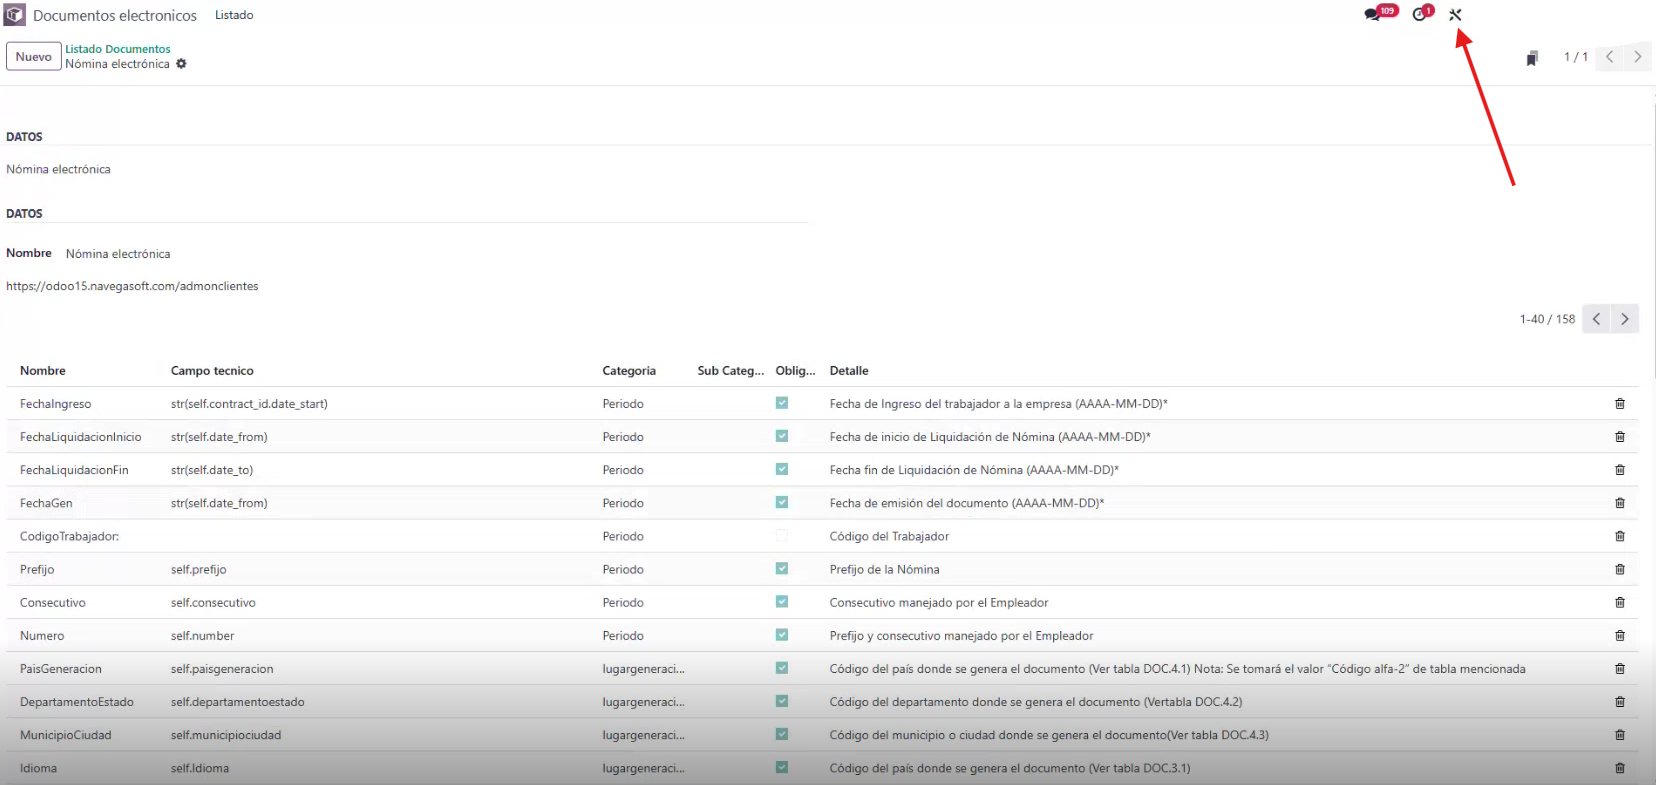This screenshot has width=1656, height=785.
Task: Delete the FechaIngreso row with trash icon
Action: (x=1619, y=404)
